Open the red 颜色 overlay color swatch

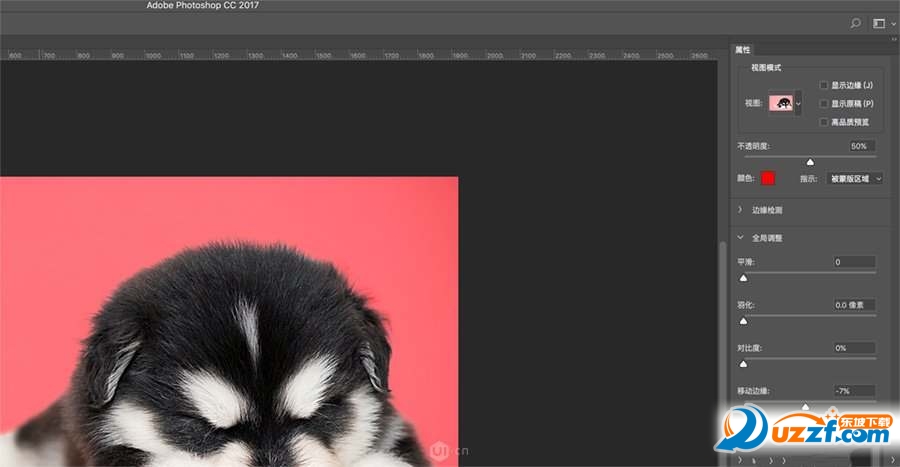(x=767, y=178)
